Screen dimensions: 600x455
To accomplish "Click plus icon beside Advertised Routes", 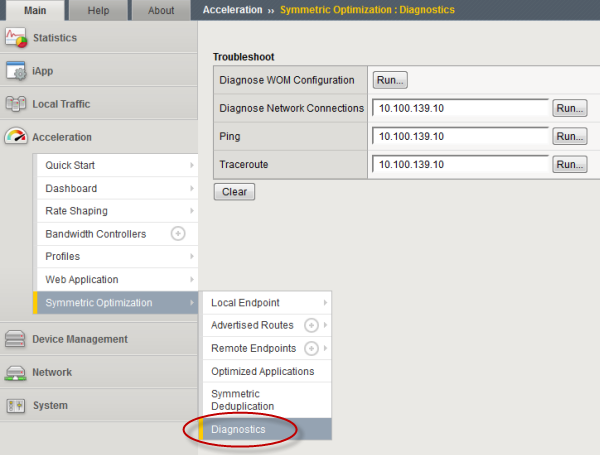I will pyautogui.click(x=311, y=326).
